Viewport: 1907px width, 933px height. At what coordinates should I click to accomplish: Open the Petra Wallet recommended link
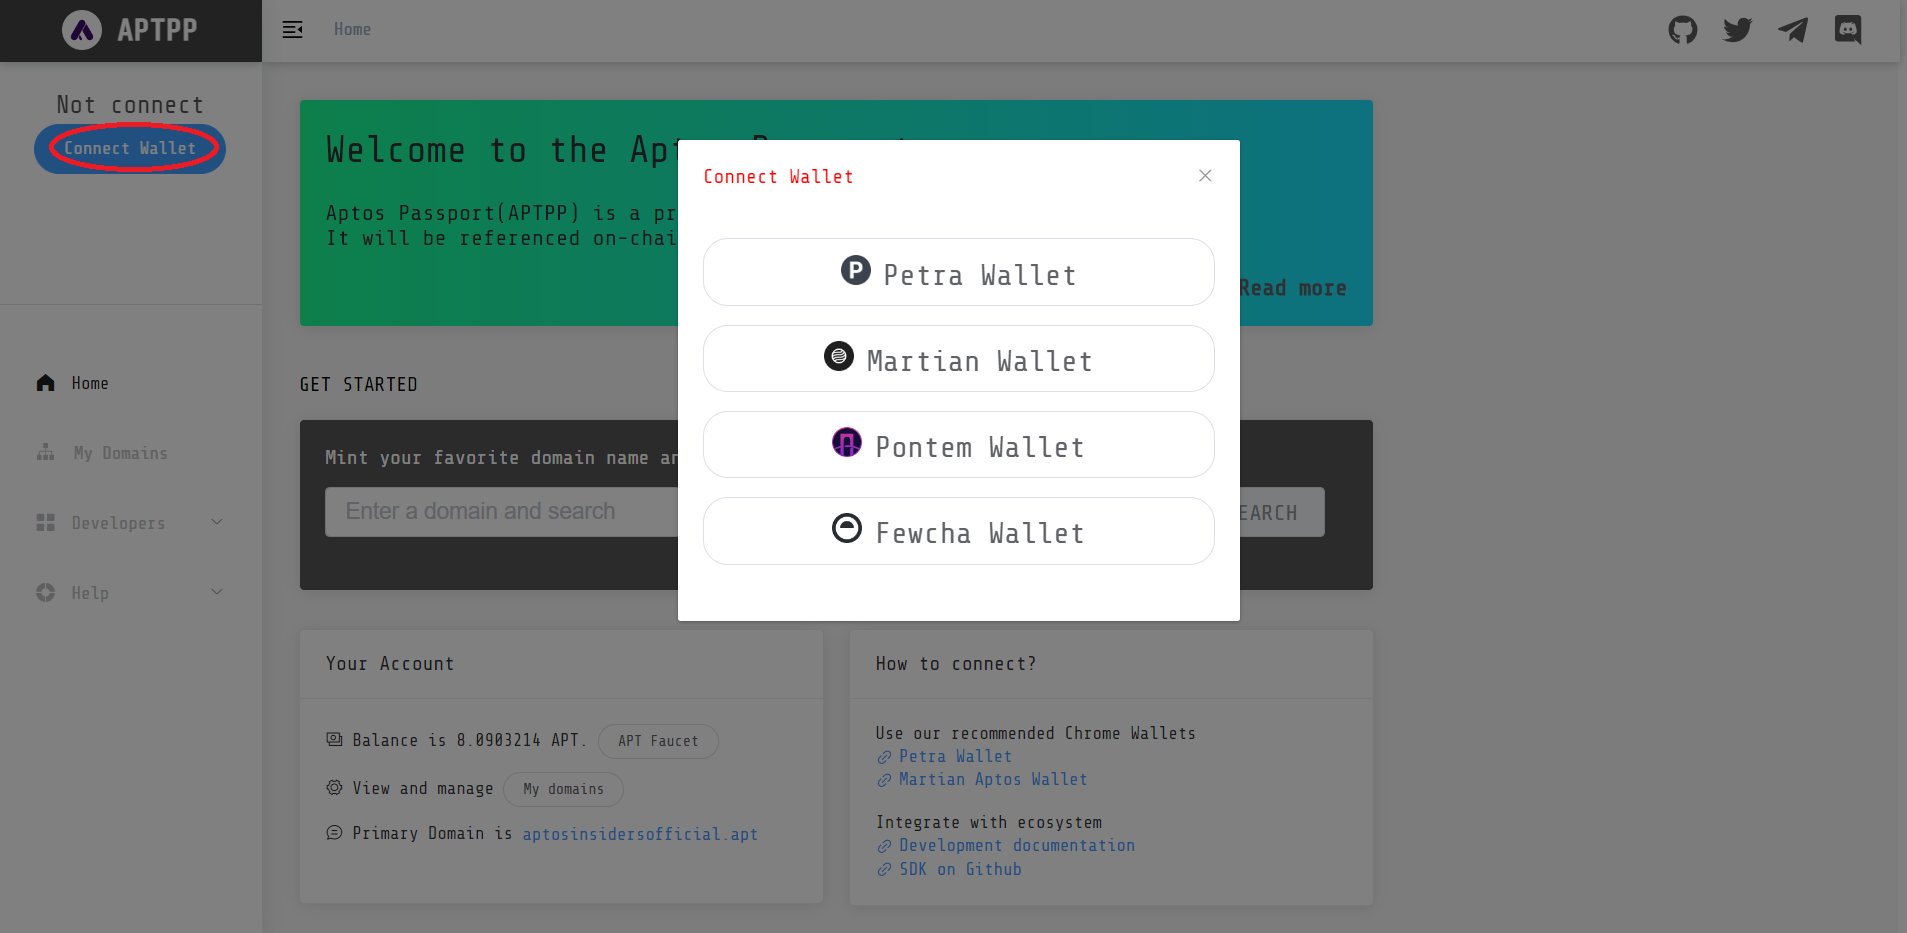955,756
